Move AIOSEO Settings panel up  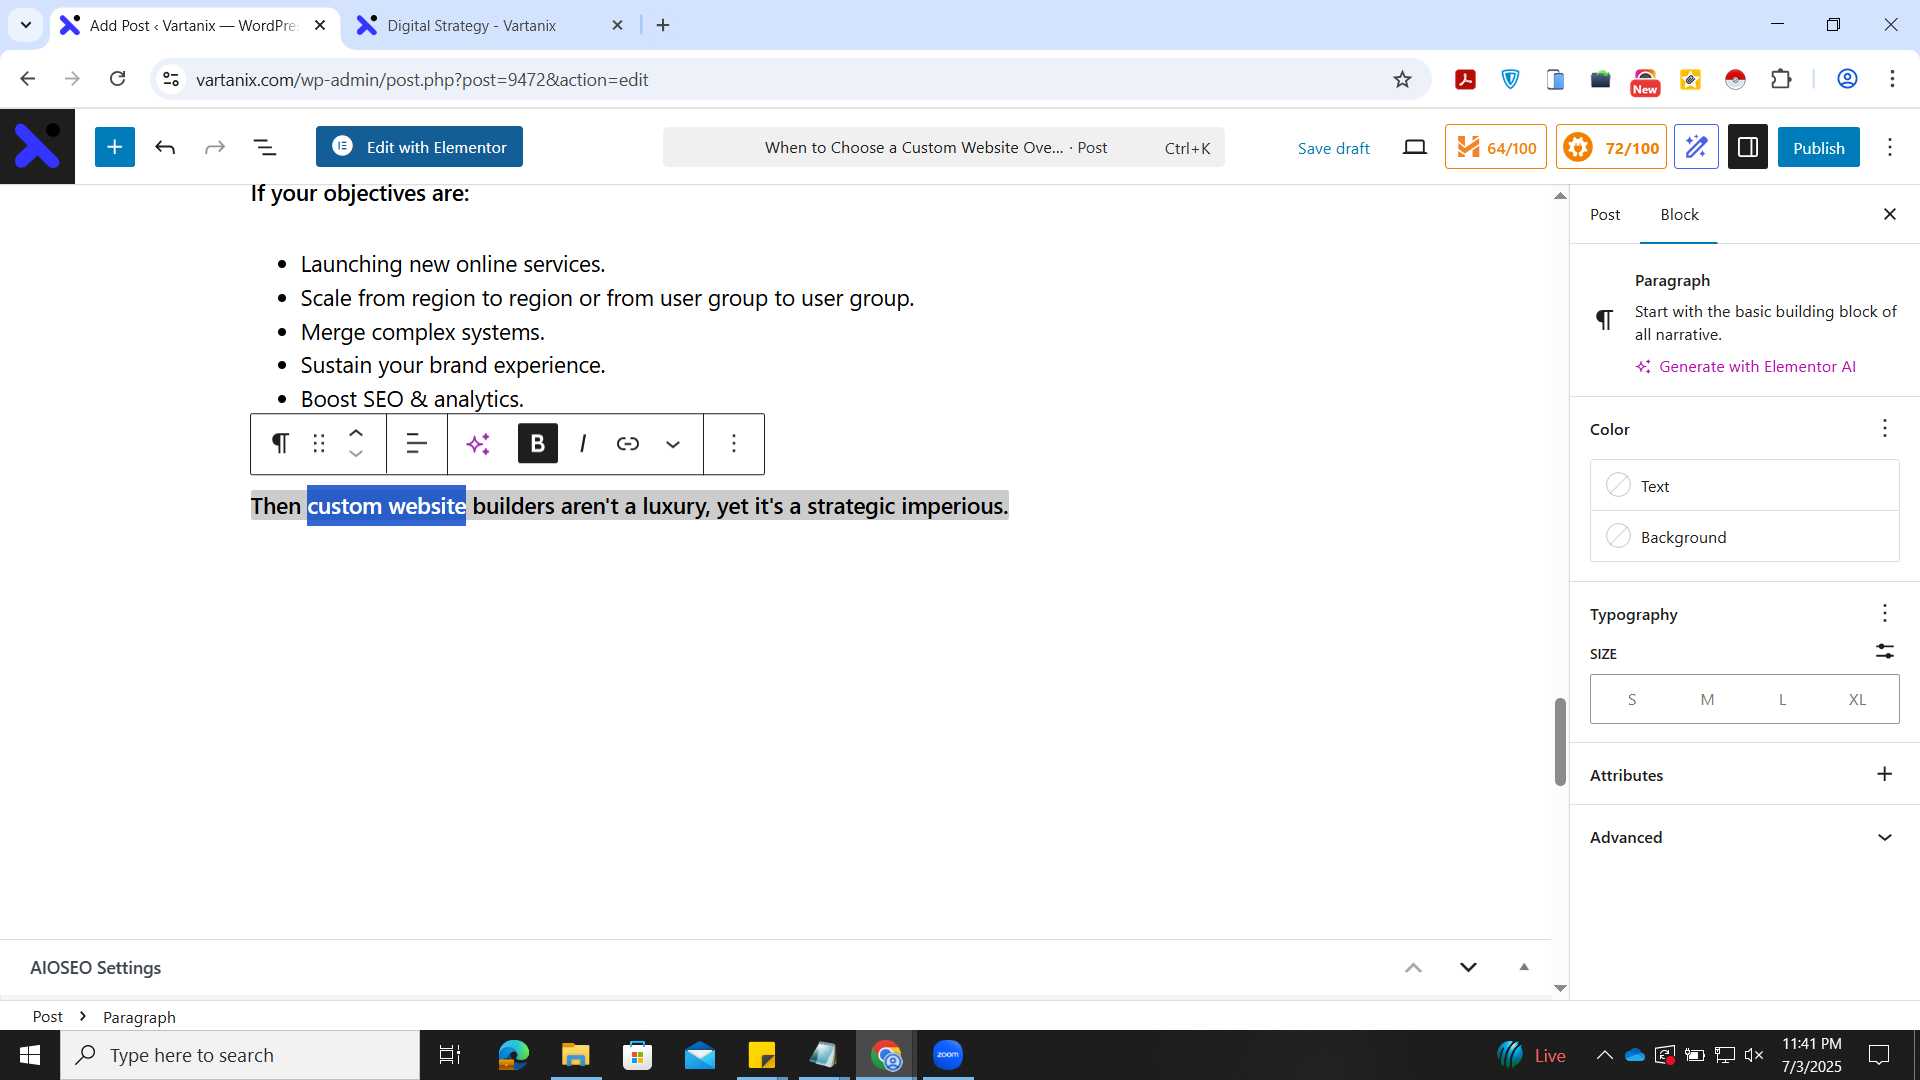pyautogui.click(x=1413, y=967)
